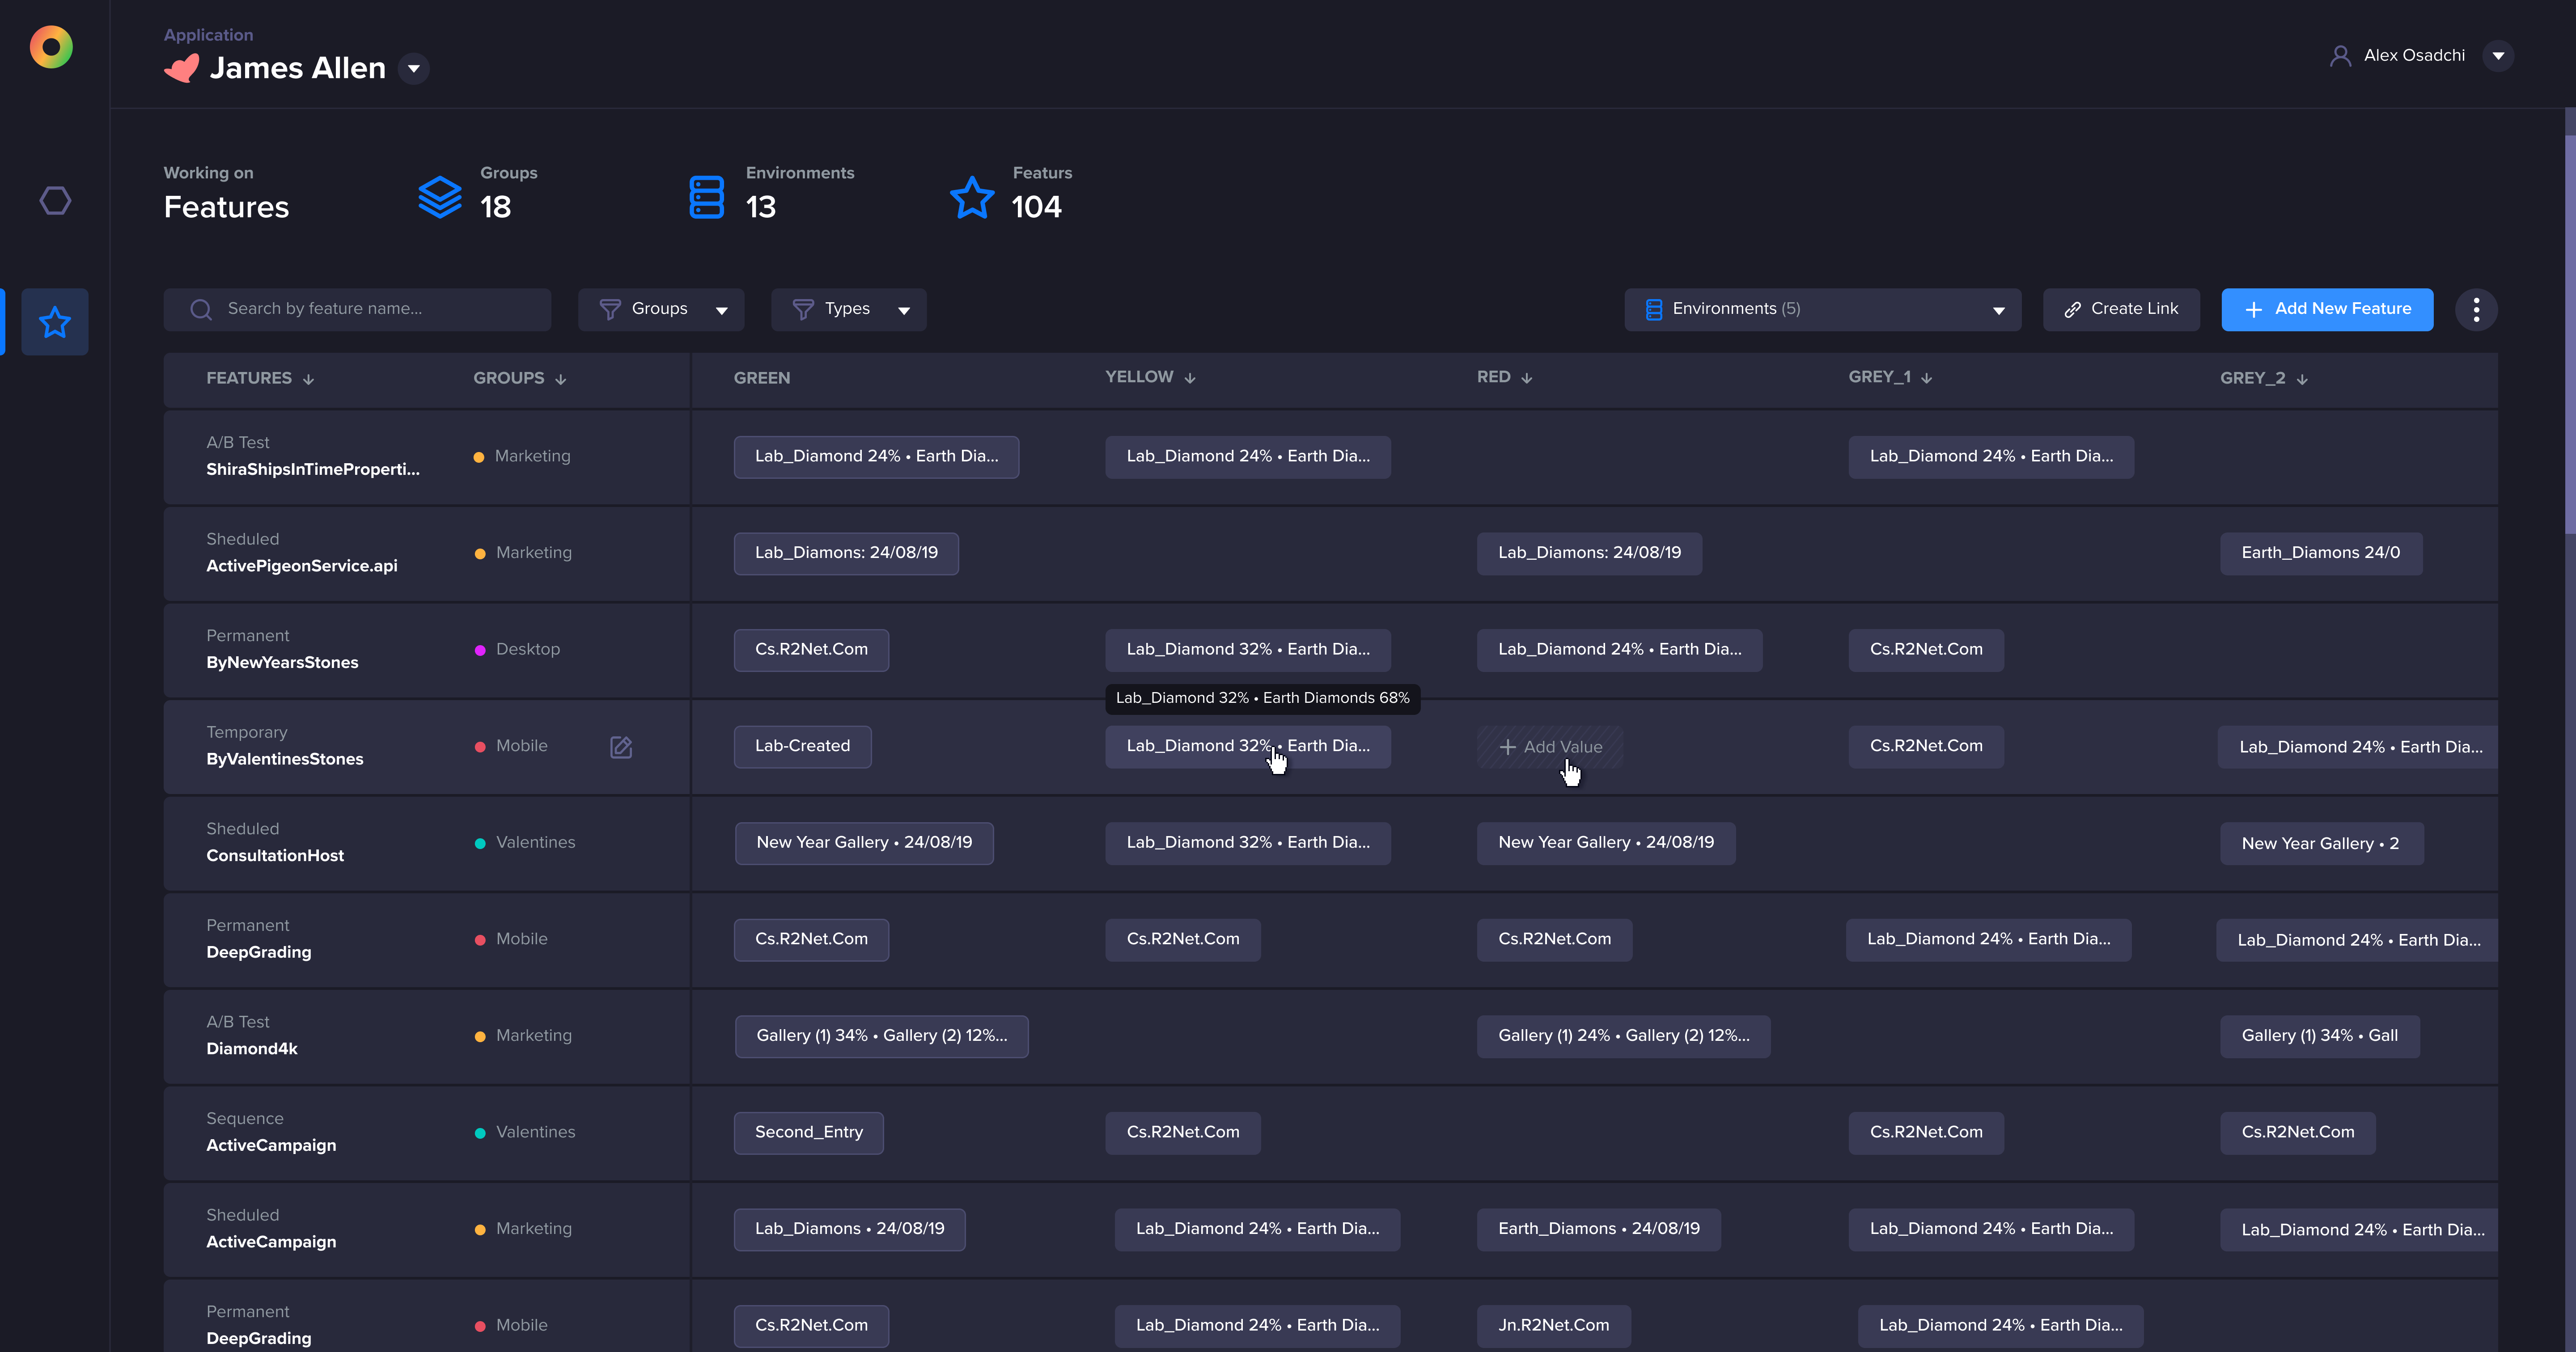The width and height of the screenshot is (2576, 1352).
Task: Click the Groups 18 stat
Action: 478,195
